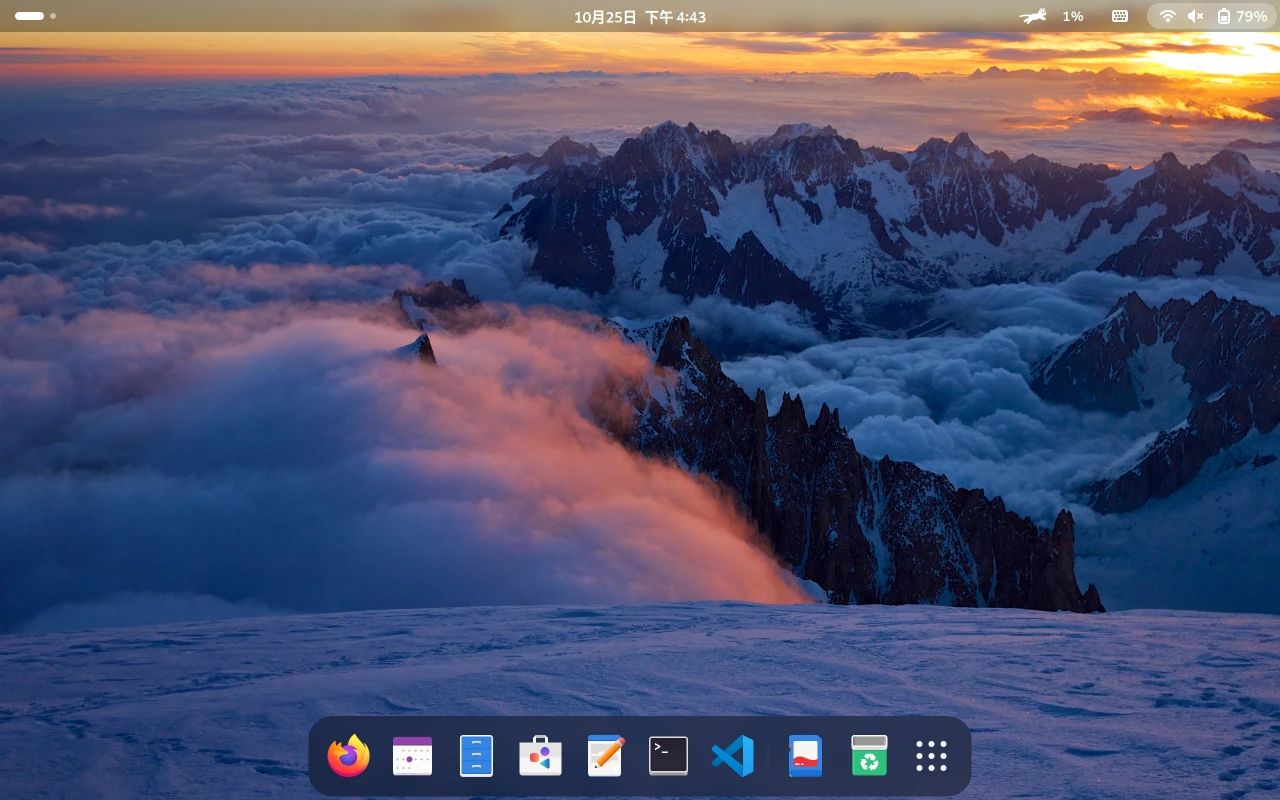Launch the Software store shopping bag icon
The width and height of the screenshot is (1280, 800).
[x=540, y=756]
